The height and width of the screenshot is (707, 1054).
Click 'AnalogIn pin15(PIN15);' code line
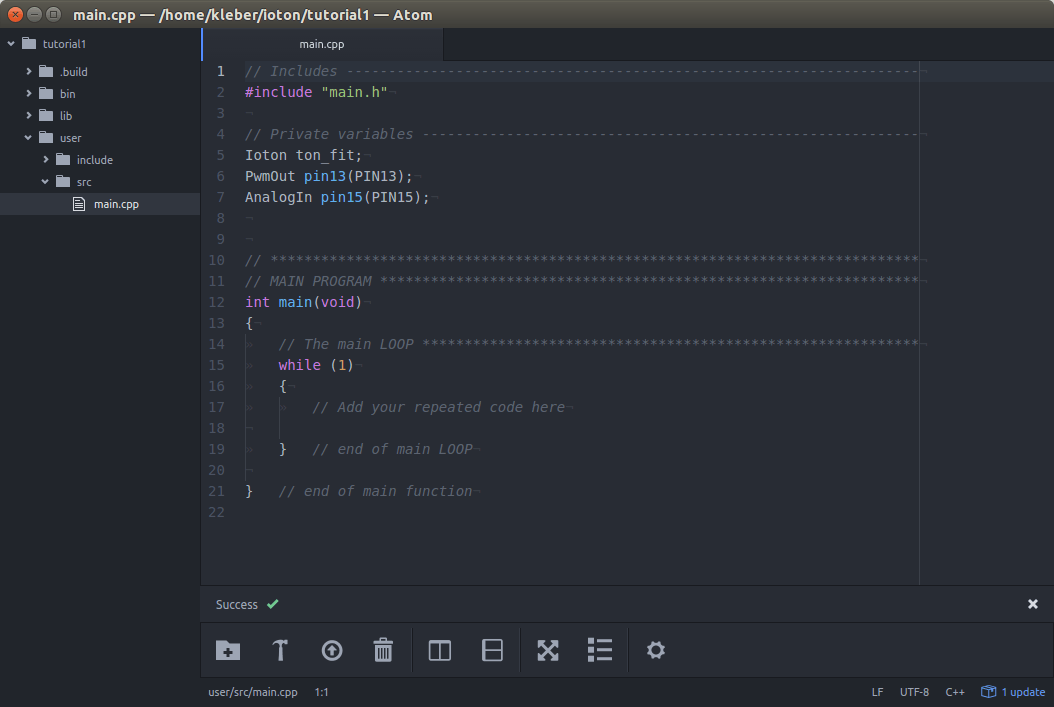[337, 197]
